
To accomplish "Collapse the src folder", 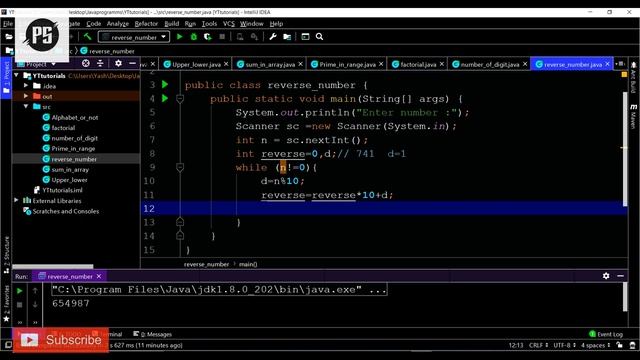I will [x=26, y=107].
